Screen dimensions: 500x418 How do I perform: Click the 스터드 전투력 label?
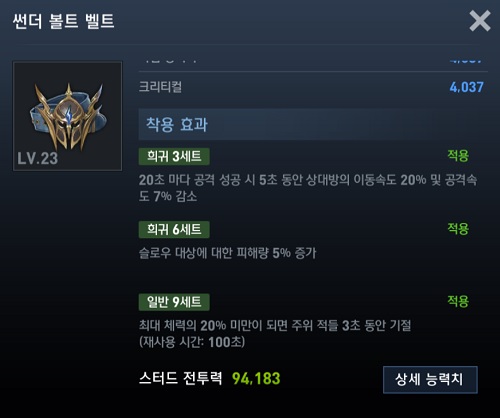pyautogui.click(x=180, y=379)
